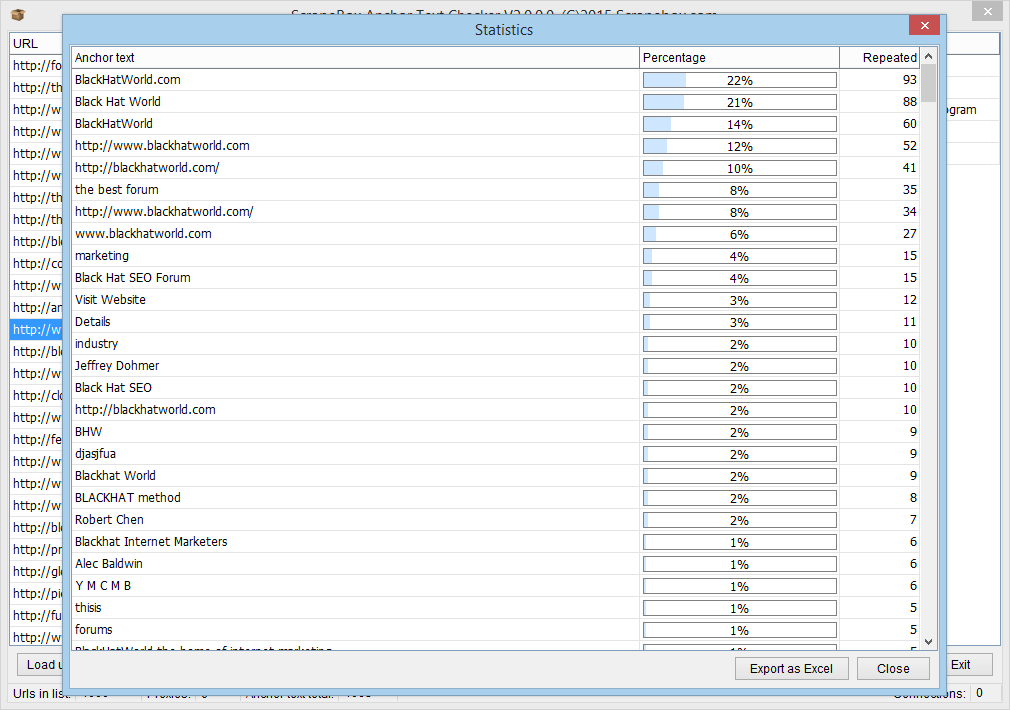Select the 'BHW' anchor row
The image size is (1010, 710).
point(495,432)
